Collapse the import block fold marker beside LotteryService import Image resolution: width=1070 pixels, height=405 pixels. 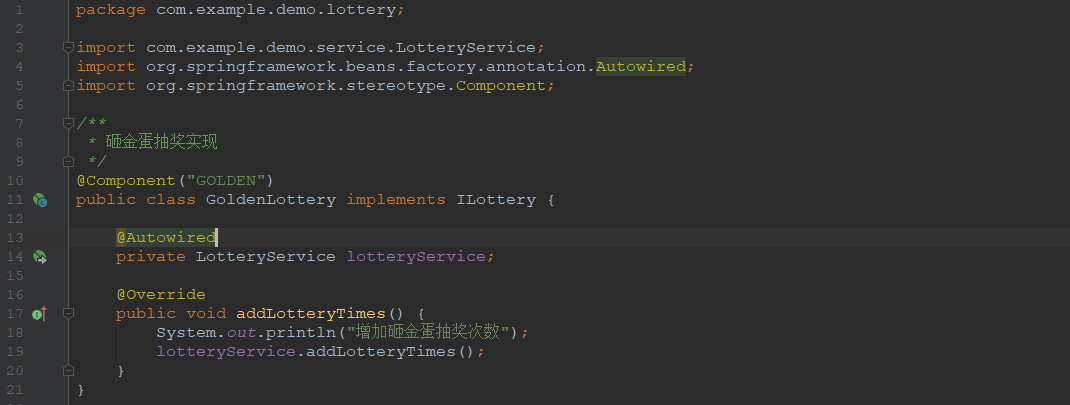pyautogui.click(x=68, y=47)
